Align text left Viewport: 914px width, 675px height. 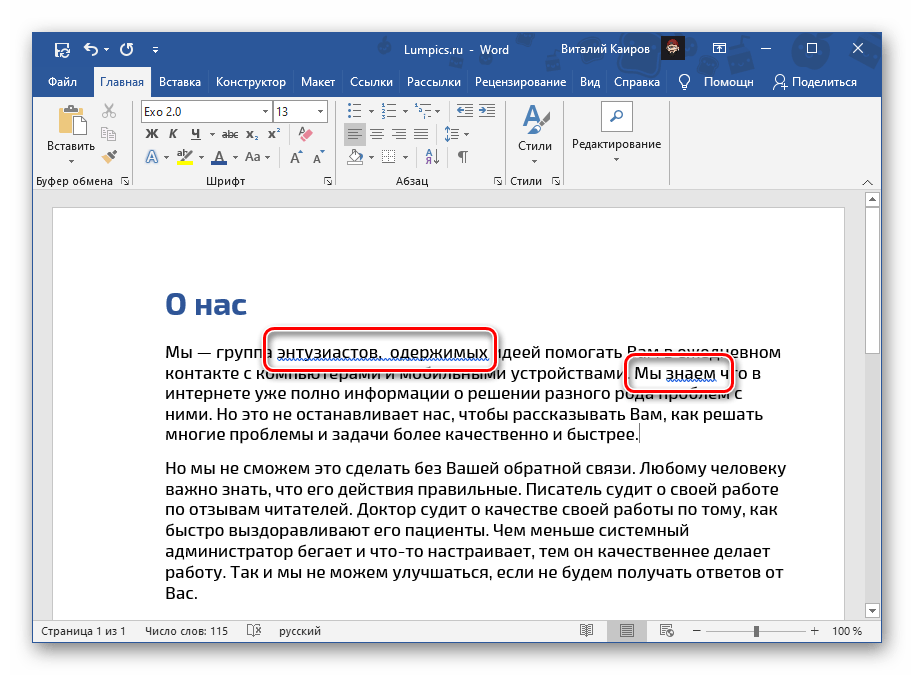click(354, 135)
